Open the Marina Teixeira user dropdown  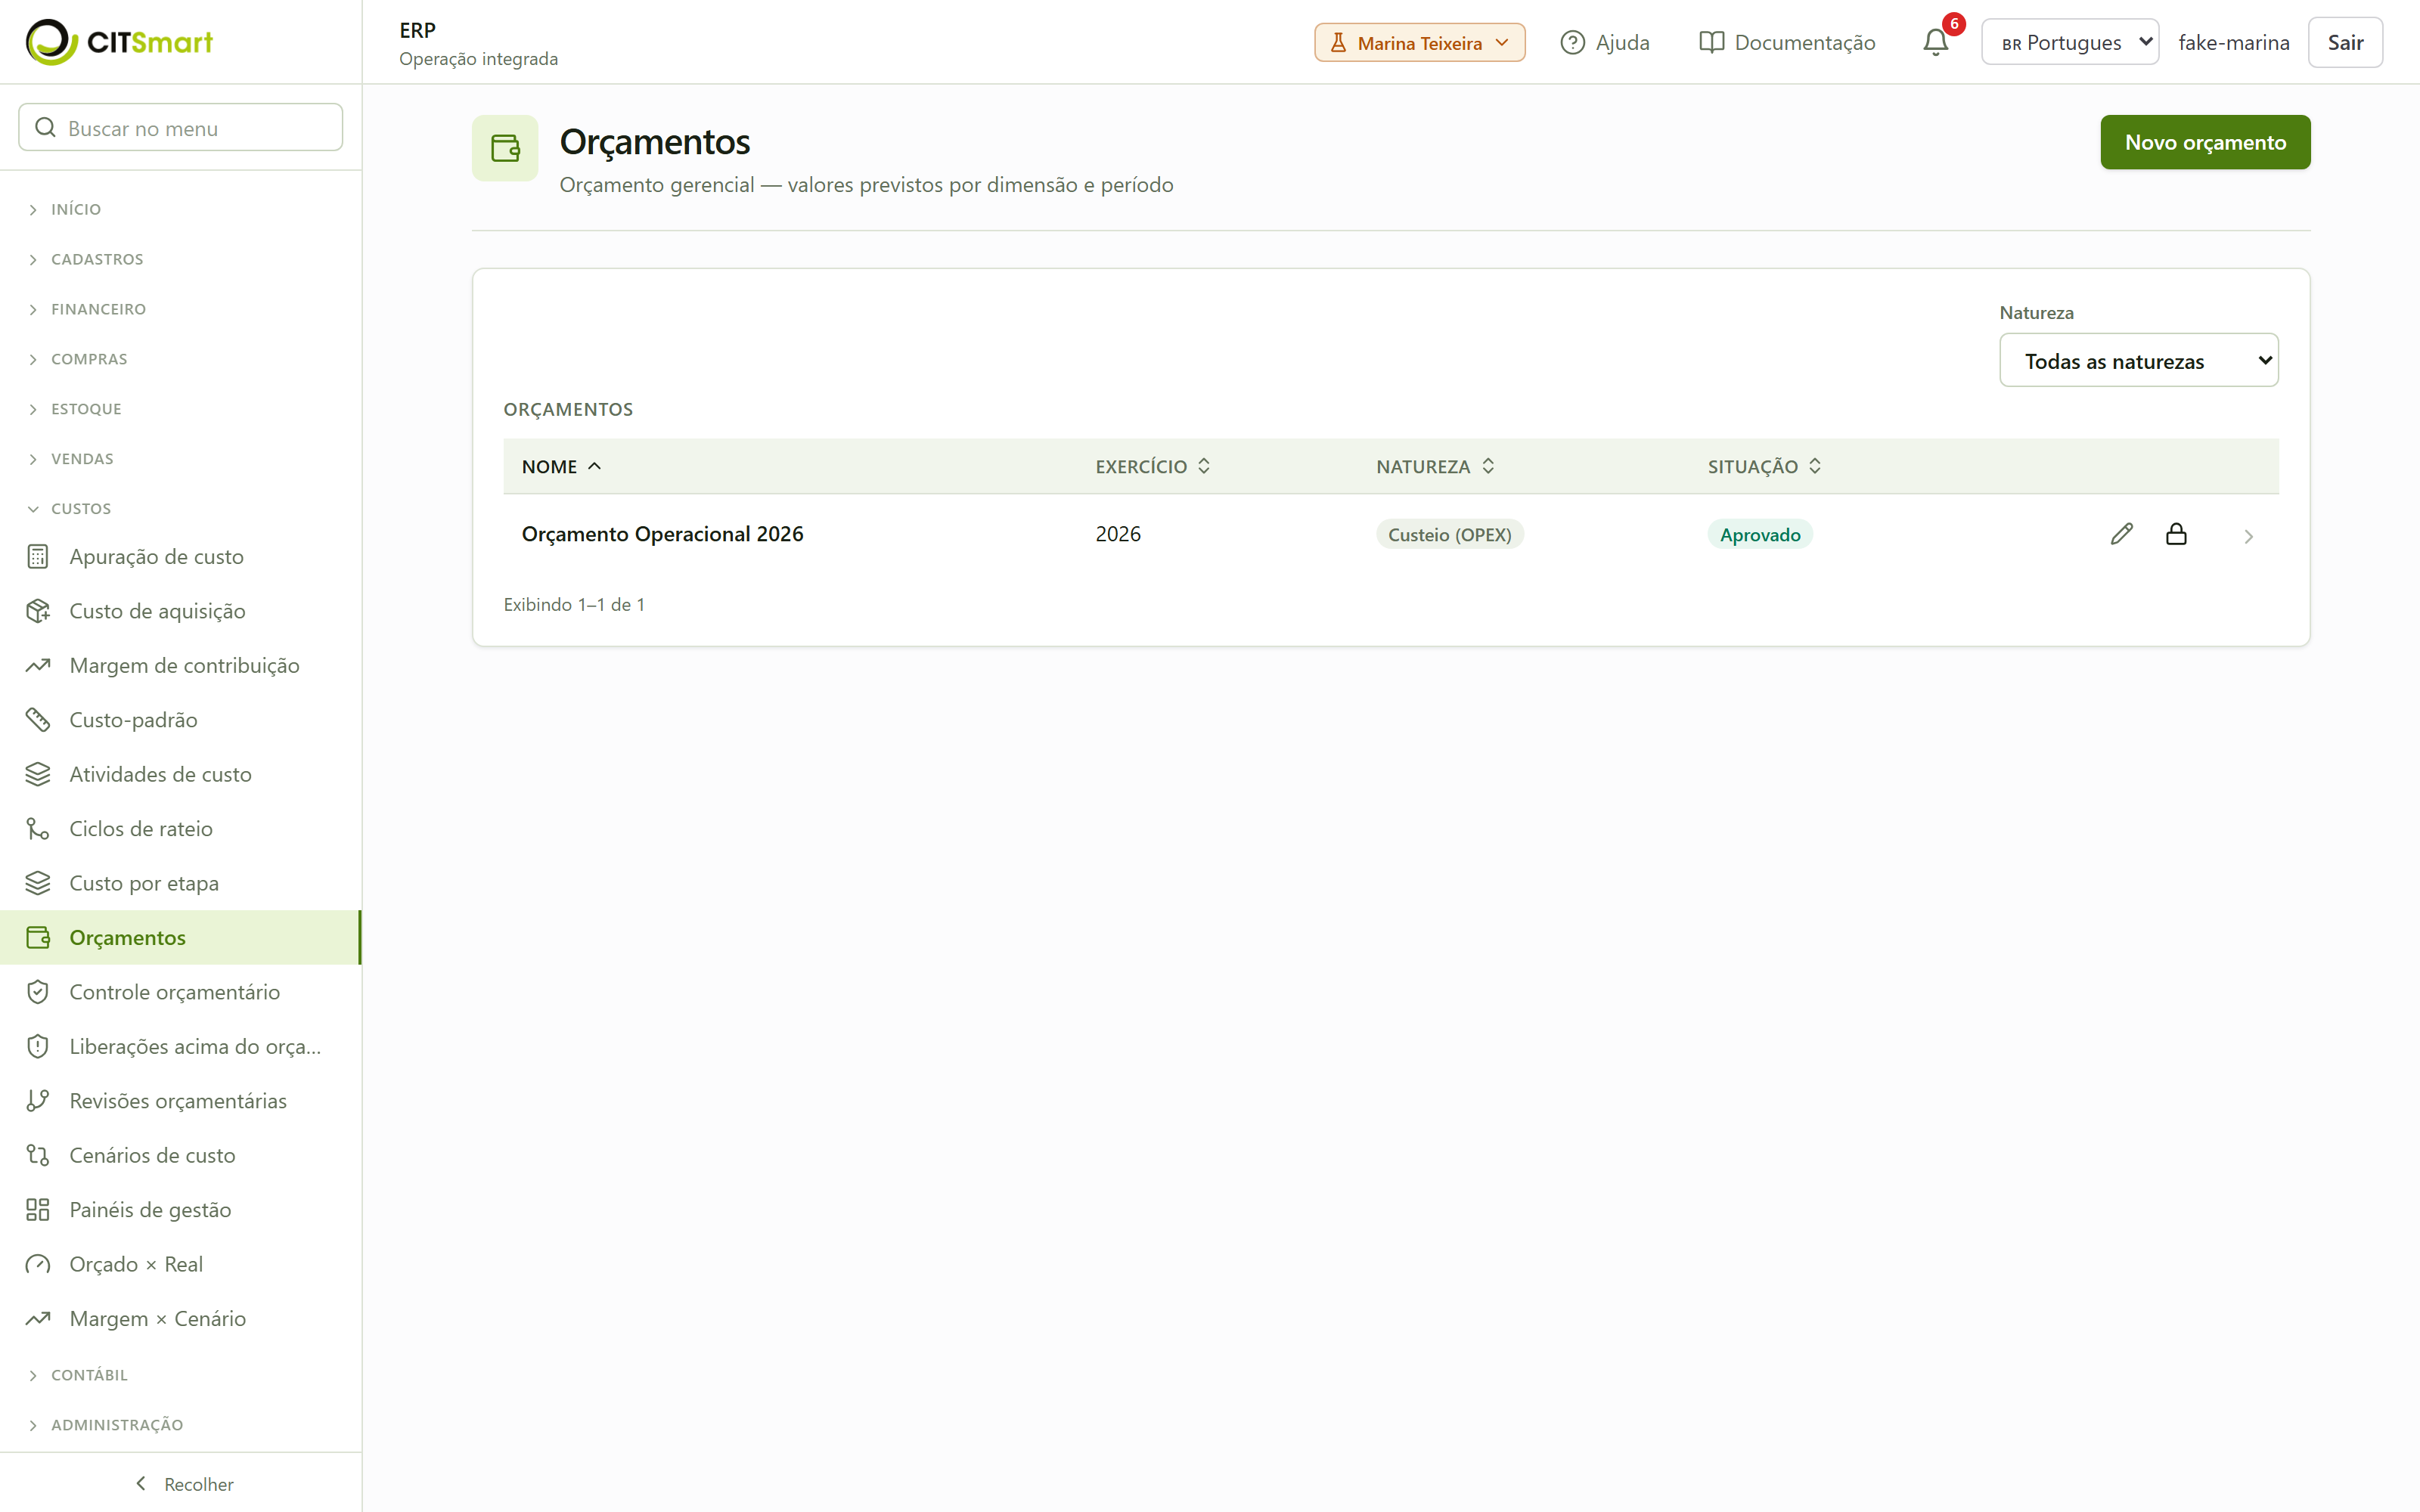[1419, 42]
